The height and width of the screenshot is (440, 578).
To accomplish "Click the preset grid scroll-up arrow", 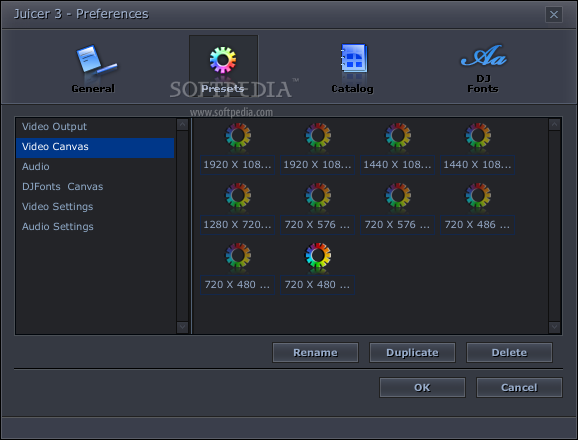I will (554, 125).
